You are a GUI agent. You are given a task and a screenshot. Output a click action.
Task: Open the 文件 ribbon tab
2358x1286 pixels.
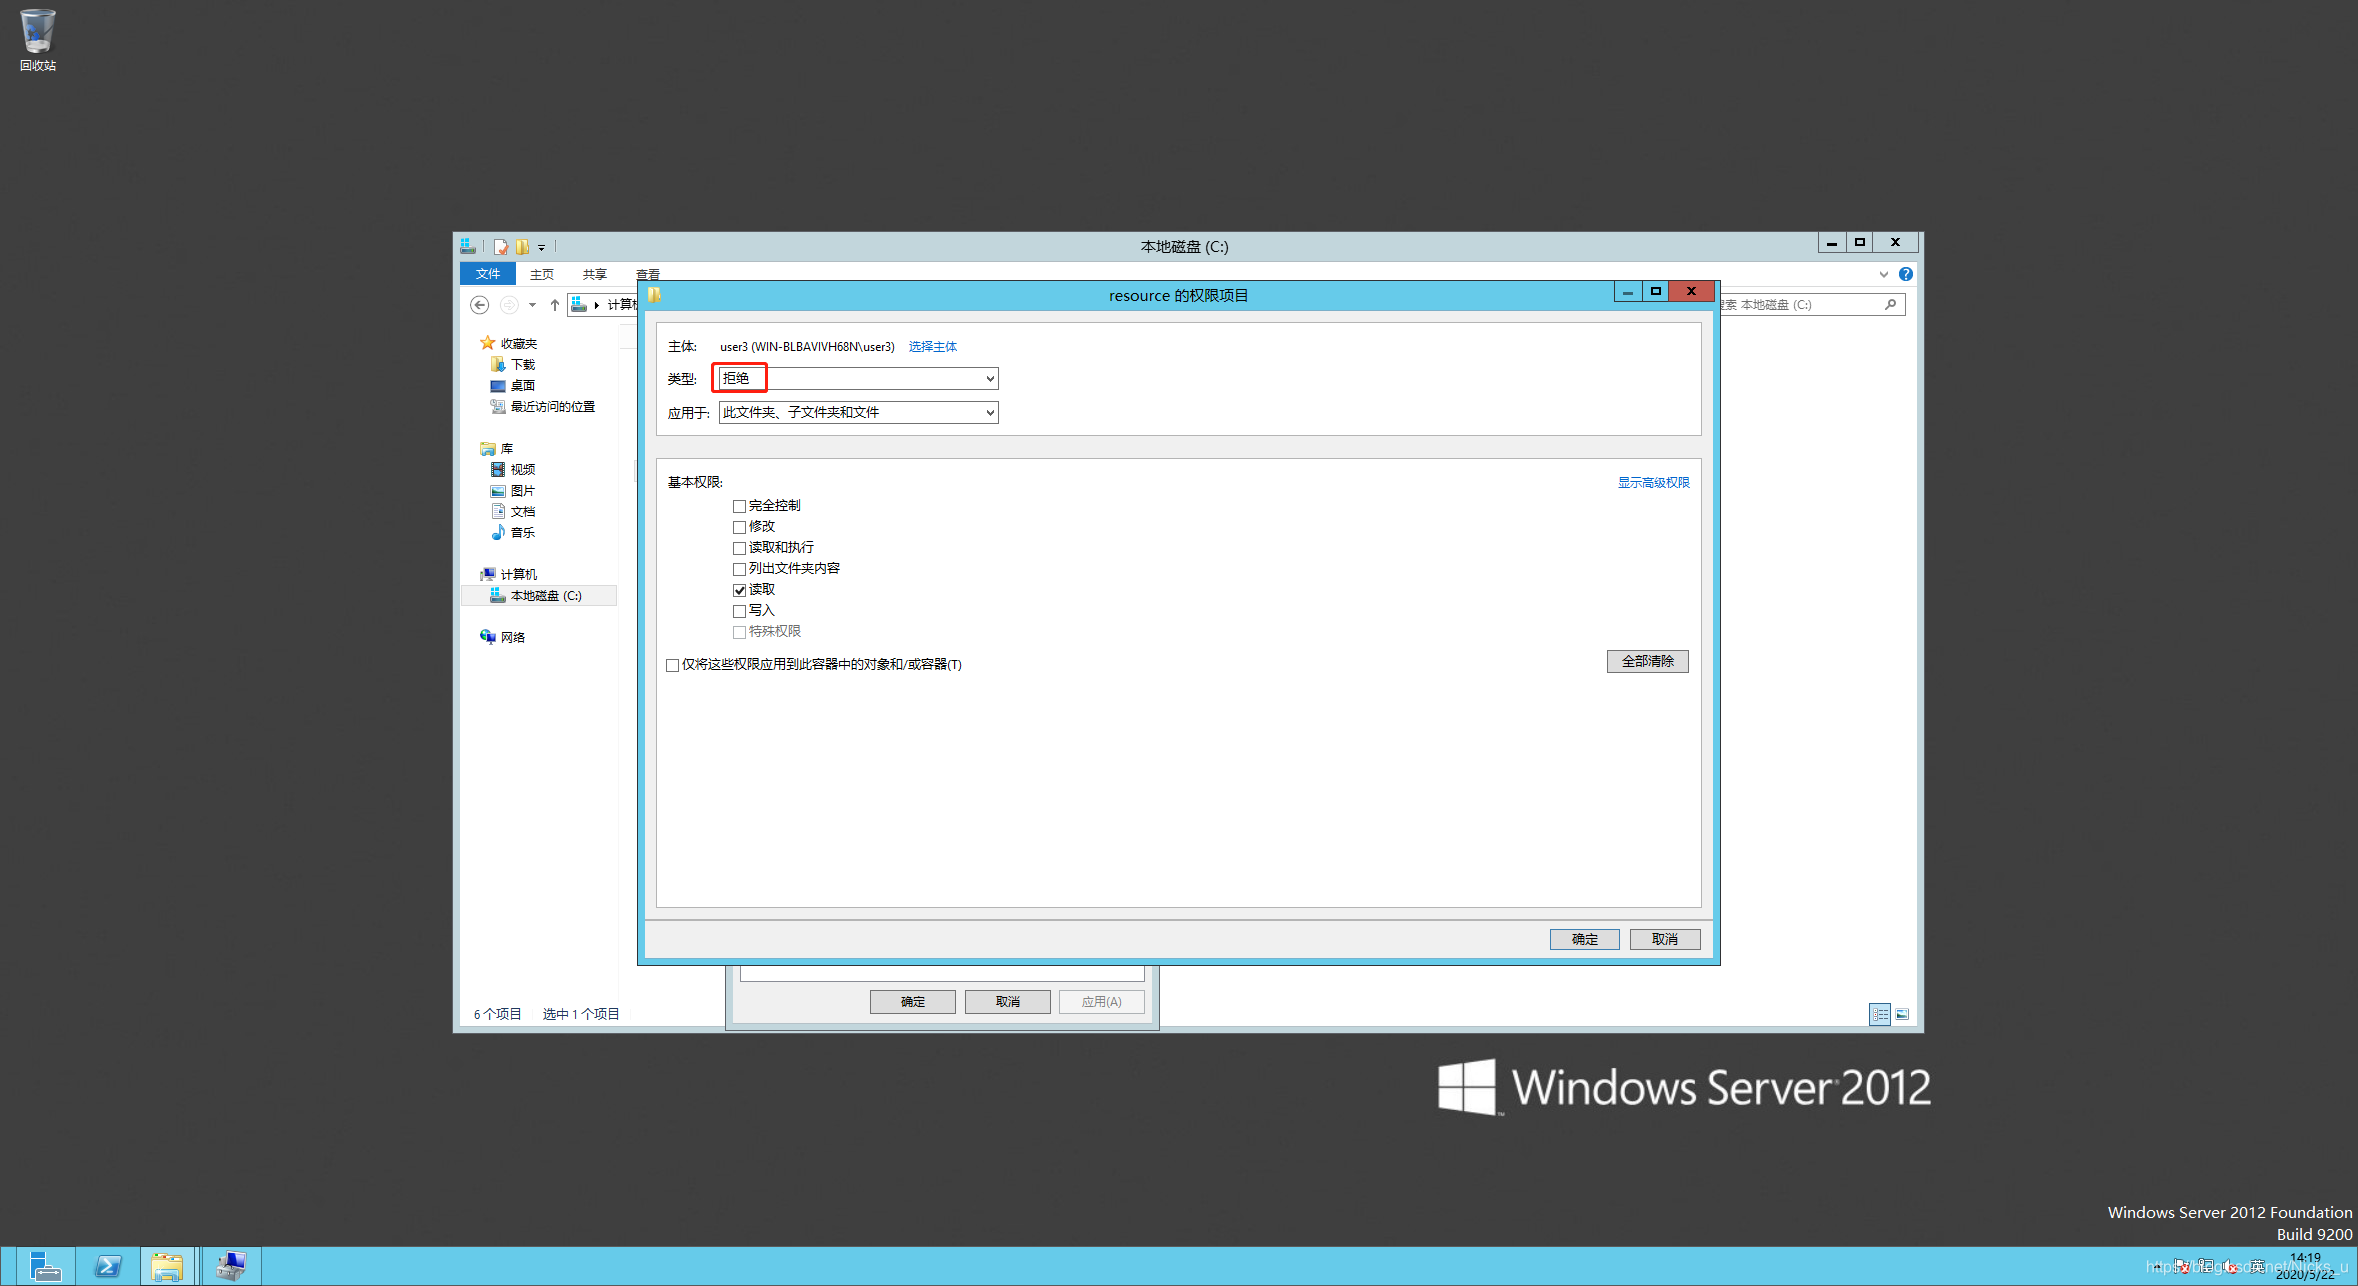(488, 274)
